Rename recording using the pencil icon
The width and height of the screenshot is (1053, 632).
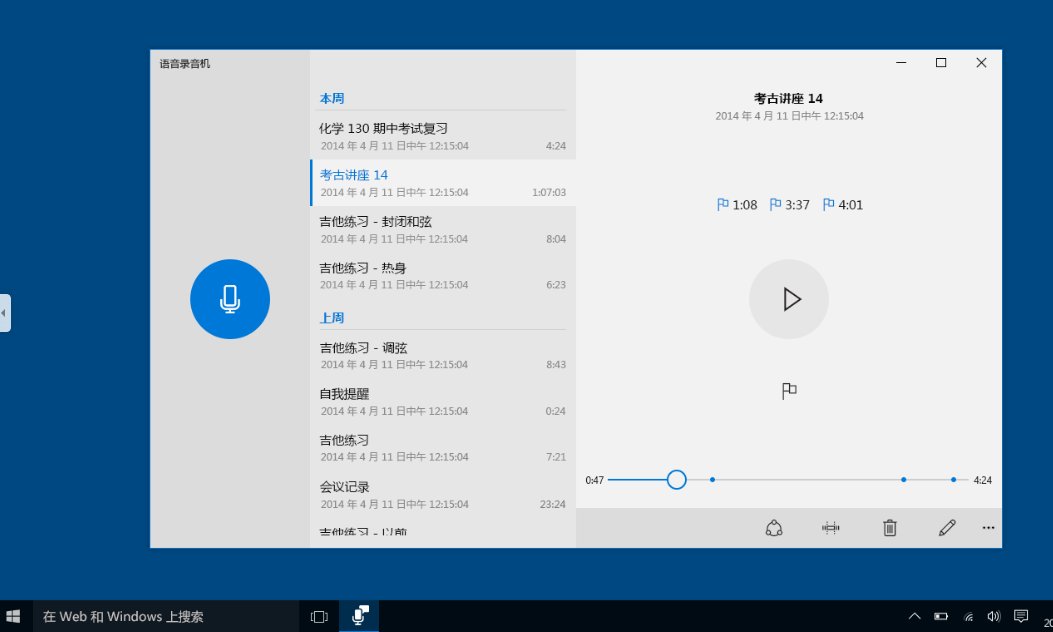click(x=947, y=528)
